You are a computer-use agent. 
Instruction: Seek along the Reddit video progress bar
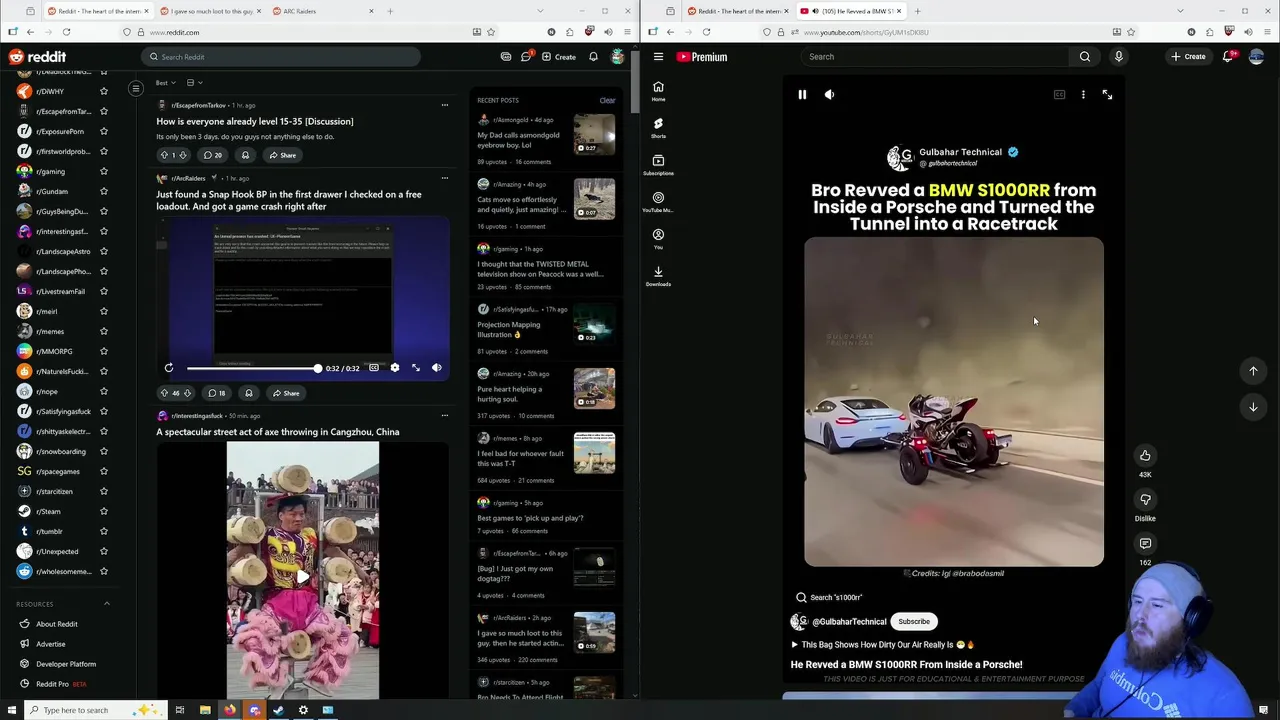click(x=252, y=368)
